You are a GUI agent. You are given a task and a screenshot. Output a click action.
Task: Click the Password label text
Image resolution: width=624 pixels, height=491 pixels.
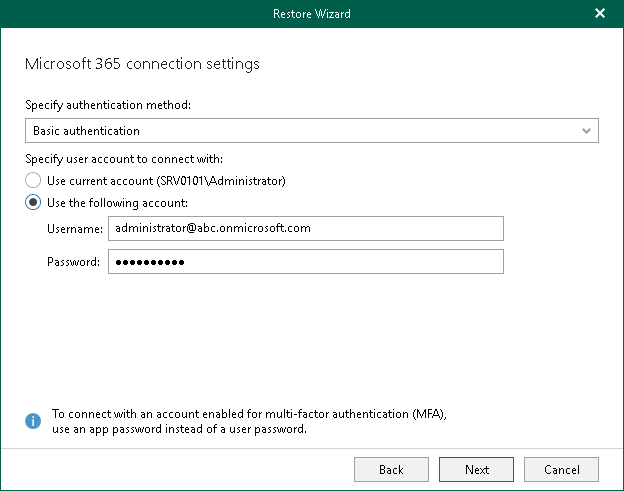coord(73,262)
